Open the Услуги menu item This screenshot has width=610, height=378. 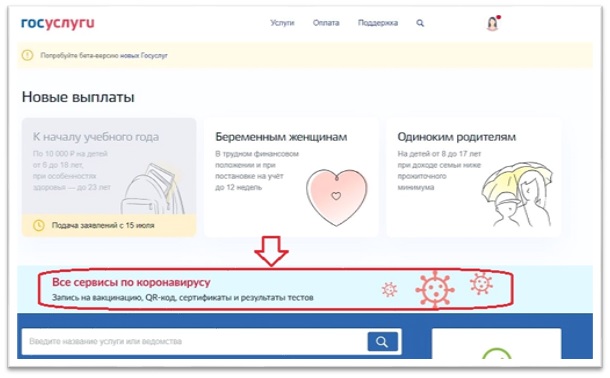[282, 23]
